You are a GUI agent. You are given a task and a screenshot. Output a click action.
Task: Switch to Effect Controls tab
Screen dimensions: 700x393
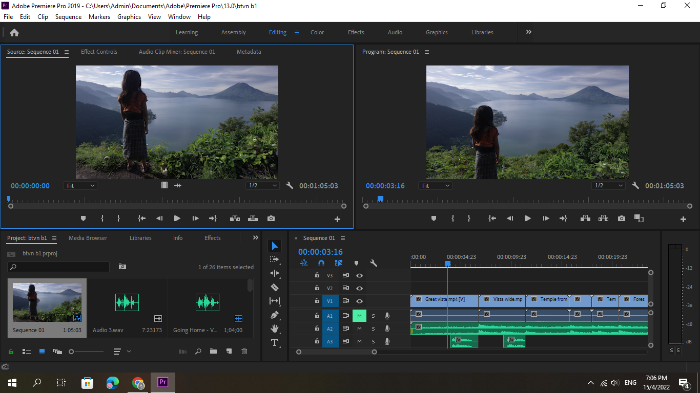point(99,52)
